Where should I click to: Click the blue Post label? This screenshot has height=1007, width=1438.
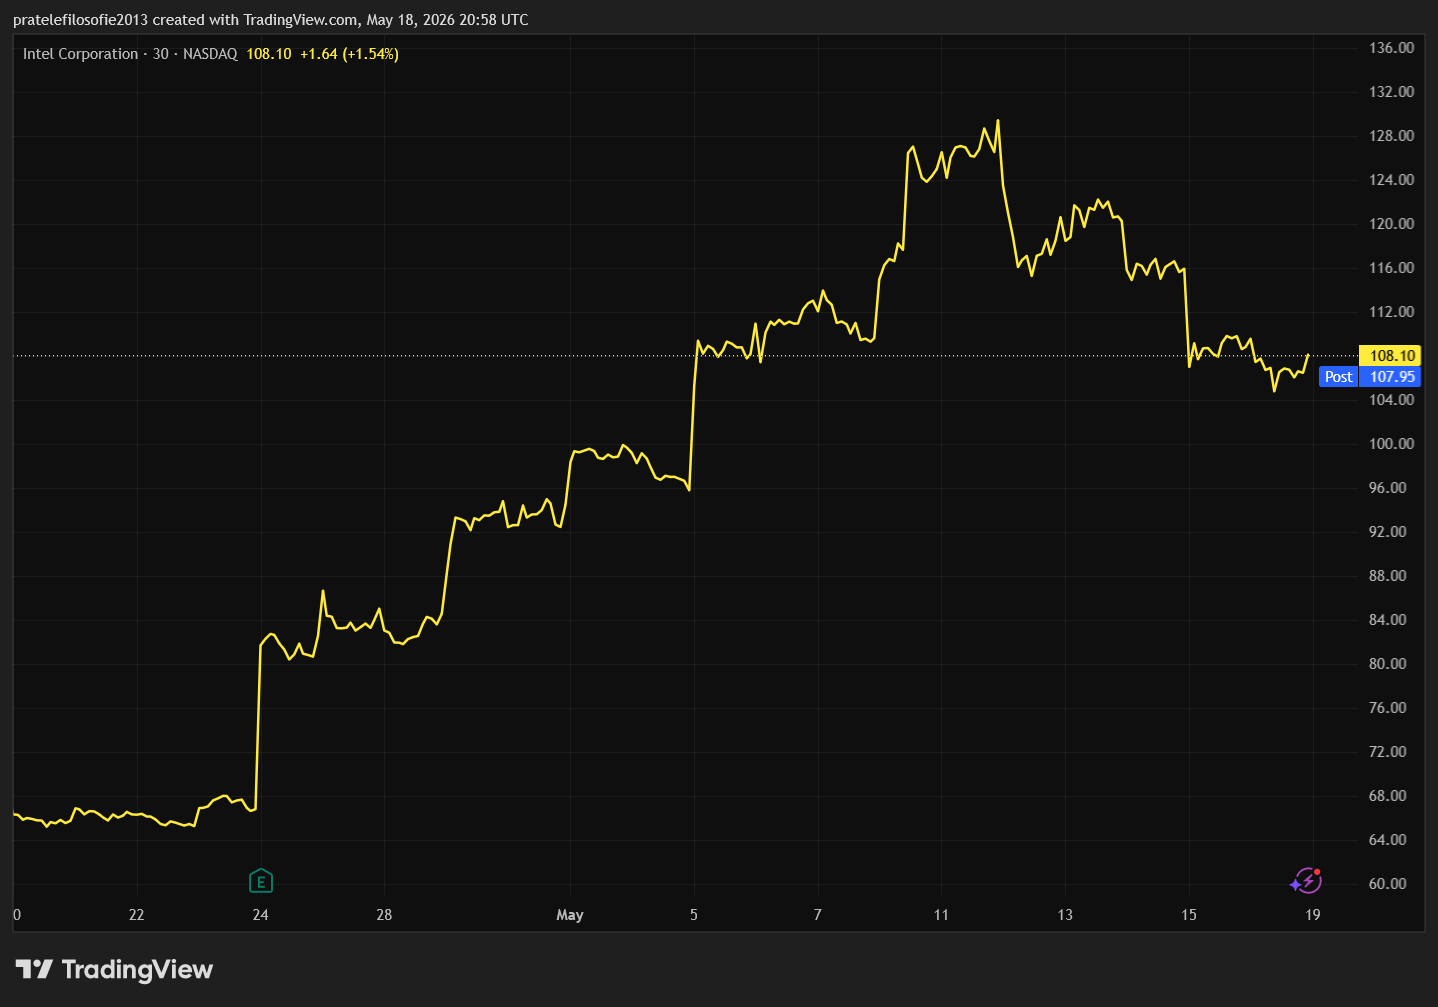(1338, 377)
